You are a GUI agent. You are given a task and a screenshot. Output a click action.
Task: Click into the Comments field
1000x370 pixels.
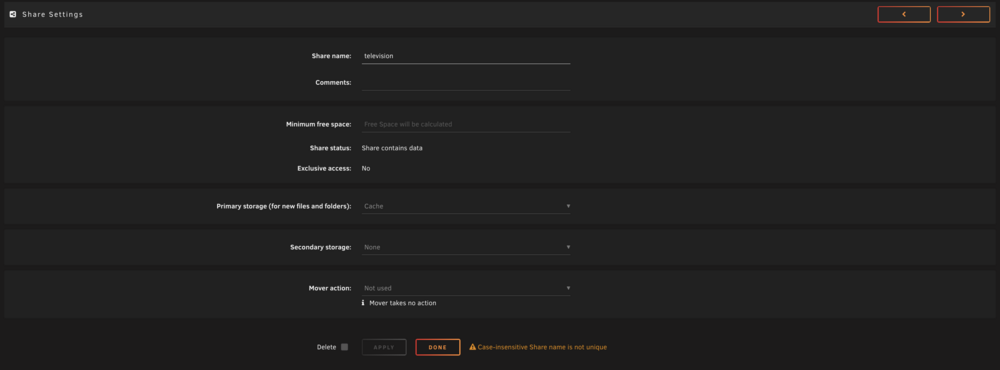pyautogui.click(x=466, y=82)
